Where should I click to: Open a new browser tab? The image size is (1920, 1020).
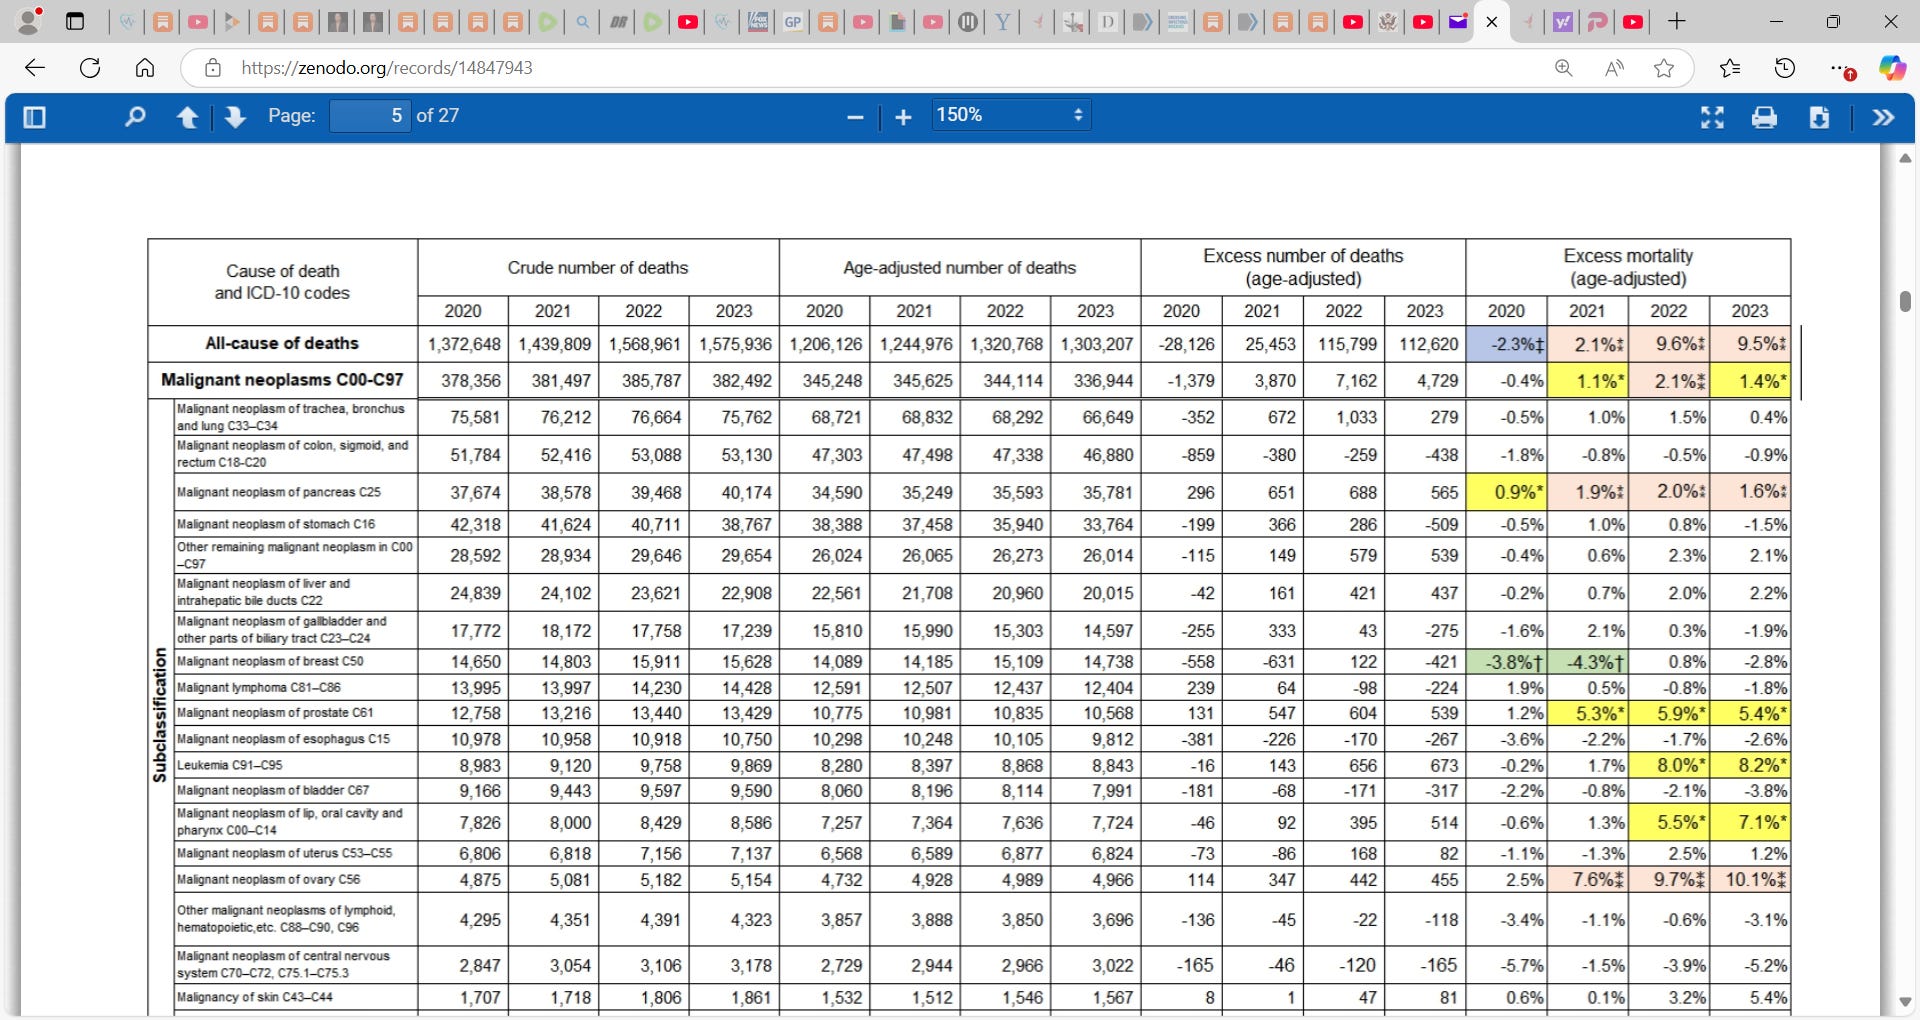tap(1677, 21)
